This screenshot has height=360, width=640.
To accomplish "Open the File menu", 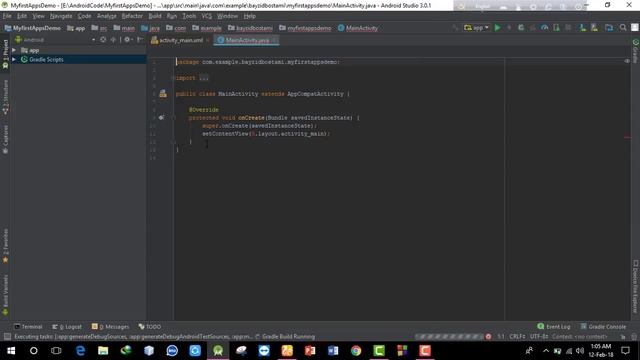I will 7,16.
